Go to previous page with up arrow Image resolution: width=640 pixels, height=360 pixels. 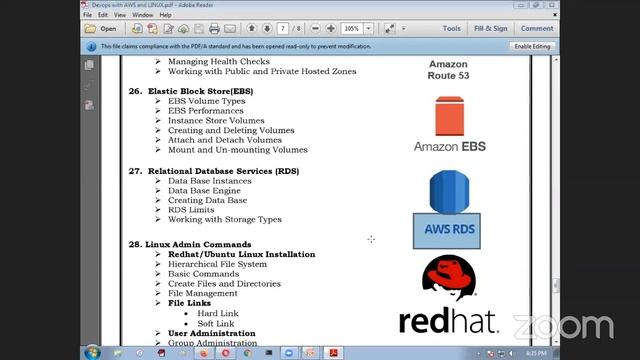click(252, 29)
